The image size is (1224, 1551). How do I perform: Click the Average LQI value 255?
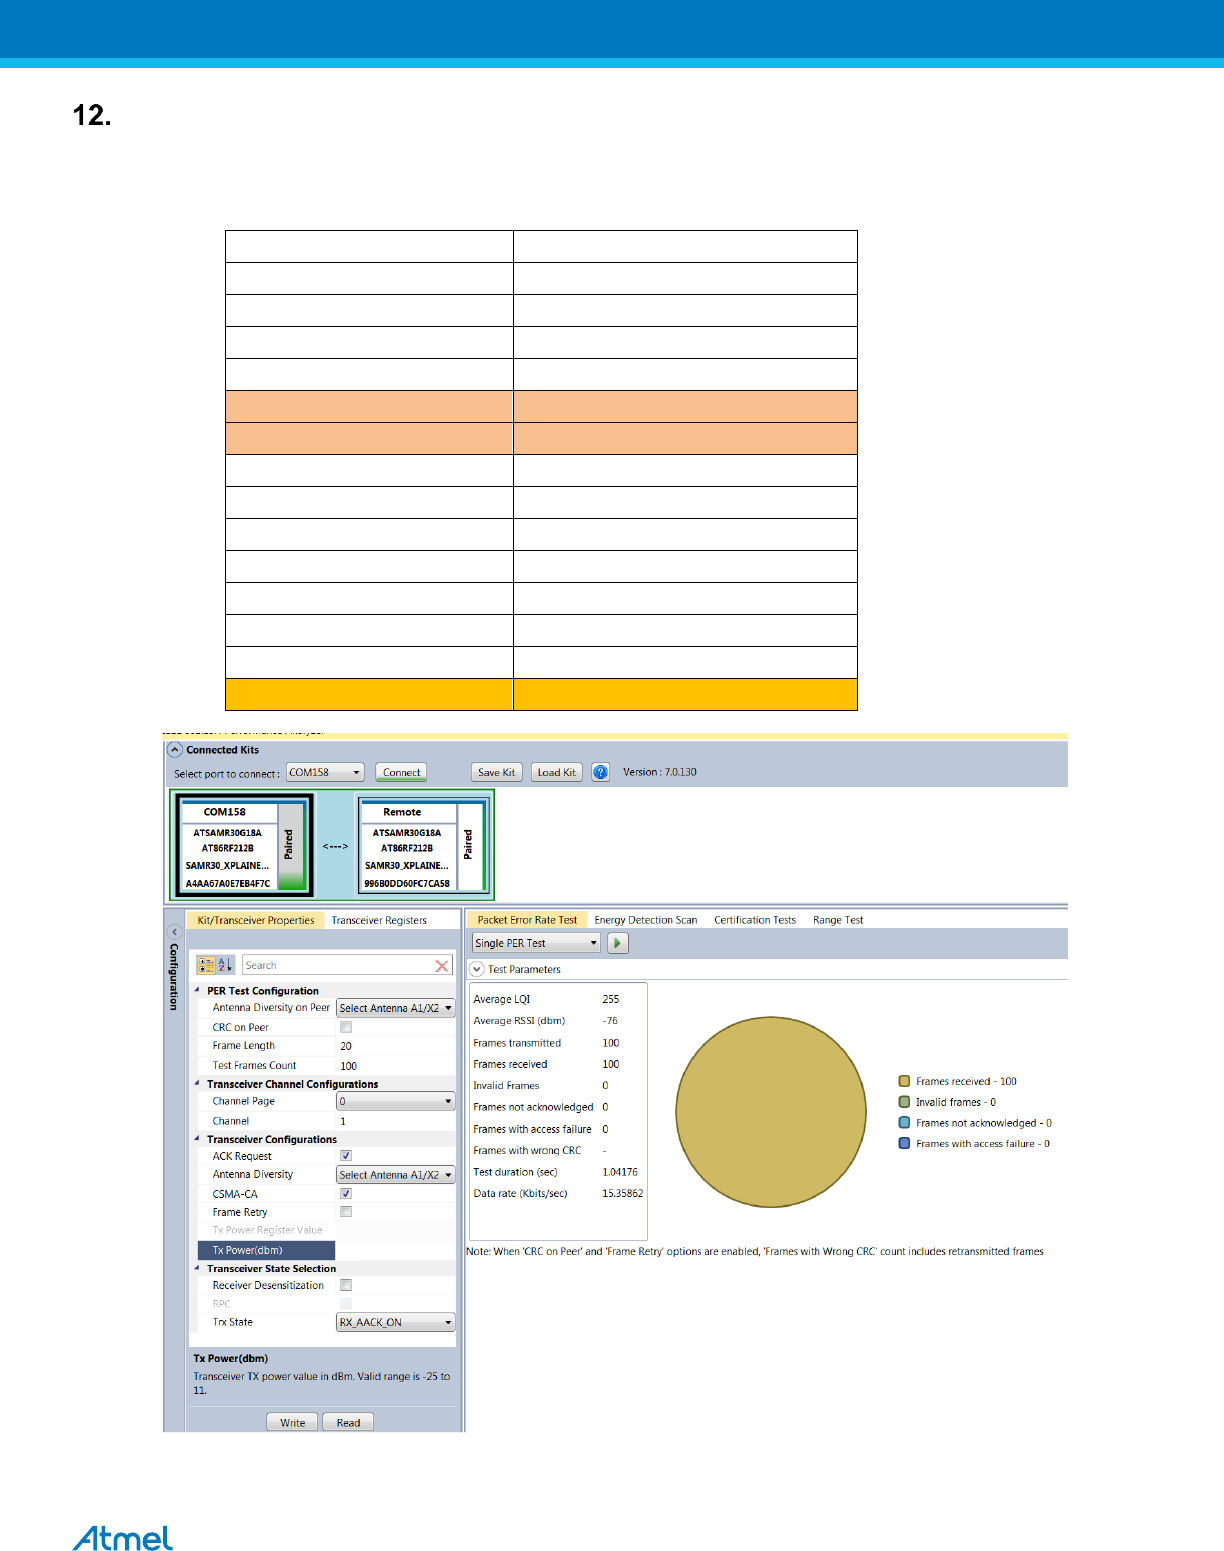point(611,999)
